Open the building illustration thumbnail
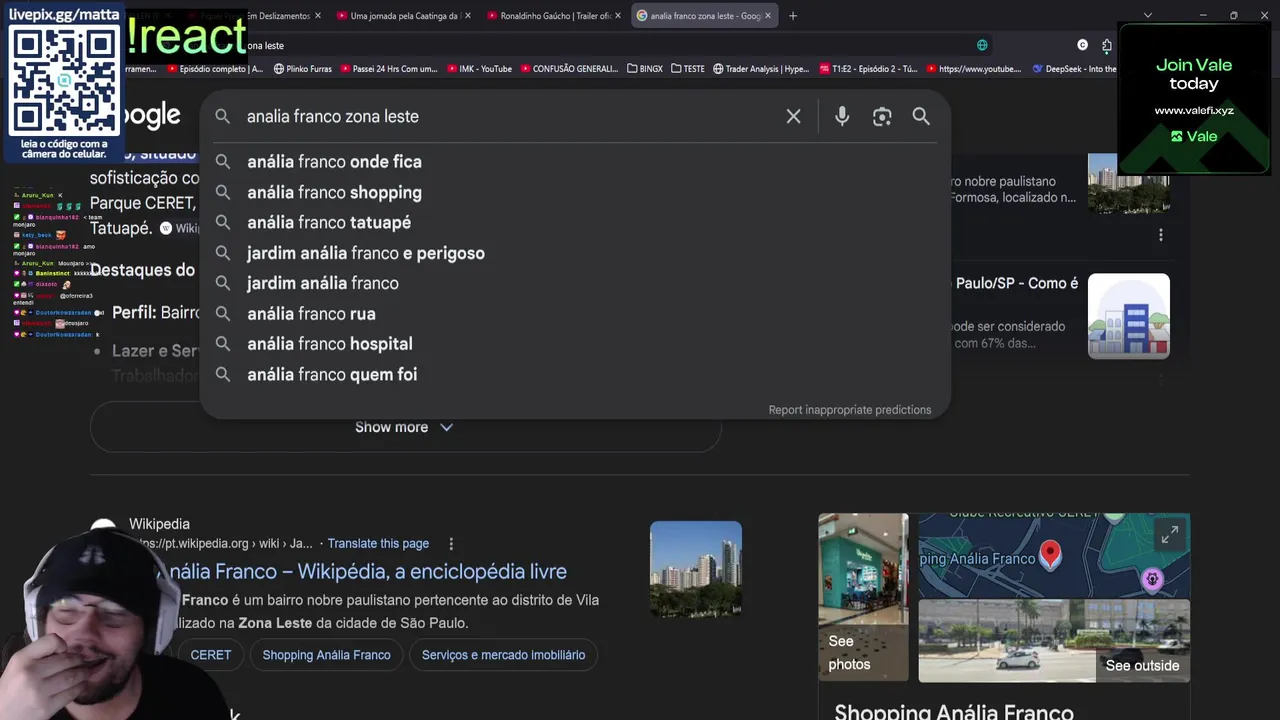The height and width of the screenshot is (720, 1280). [1129, 316]
